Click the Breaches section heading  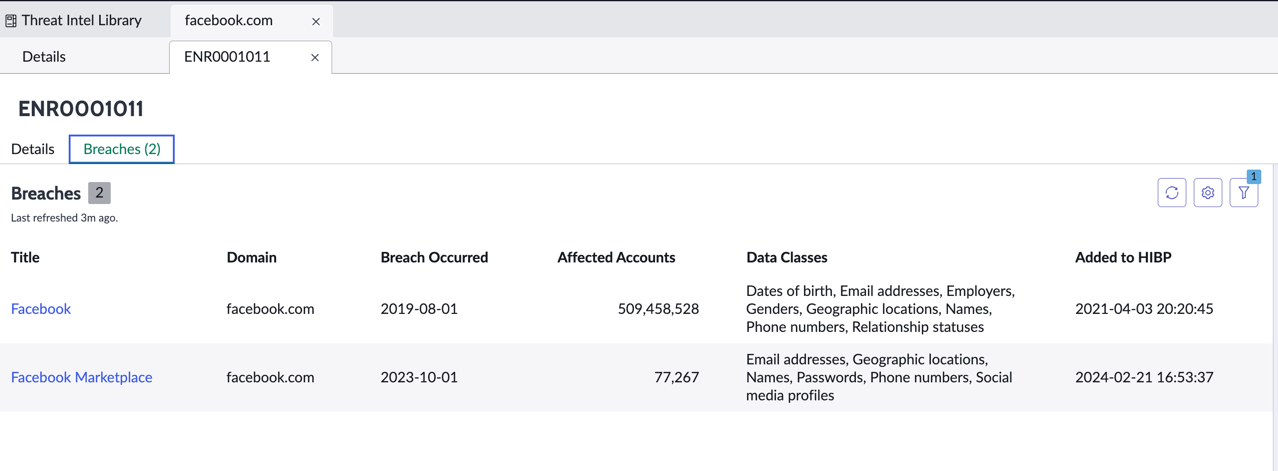coord(46,193)
